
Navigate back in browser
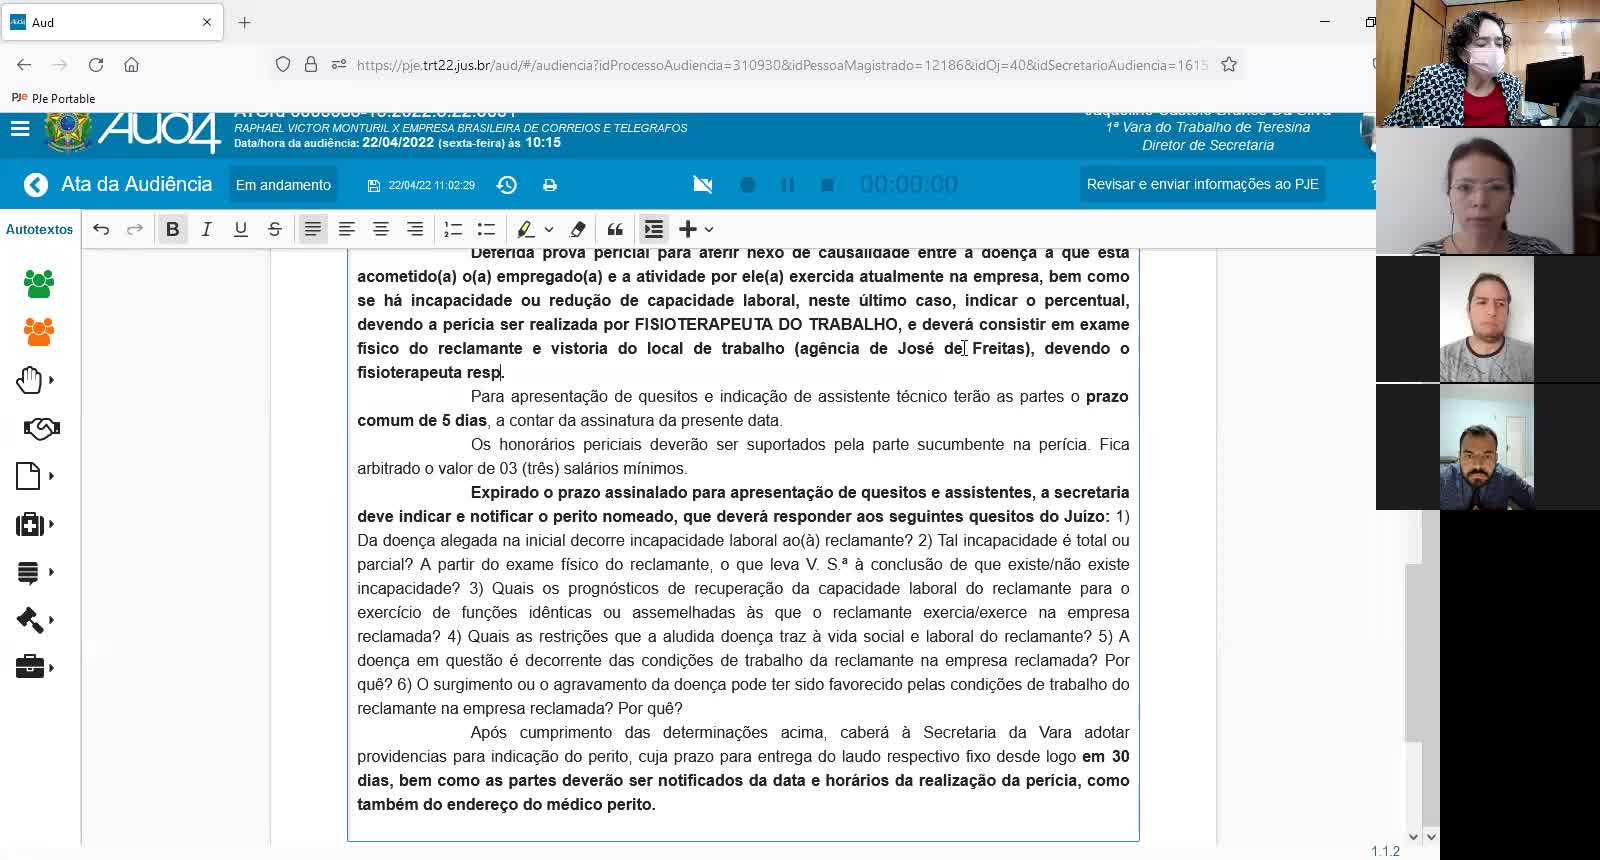coord(24,64)
